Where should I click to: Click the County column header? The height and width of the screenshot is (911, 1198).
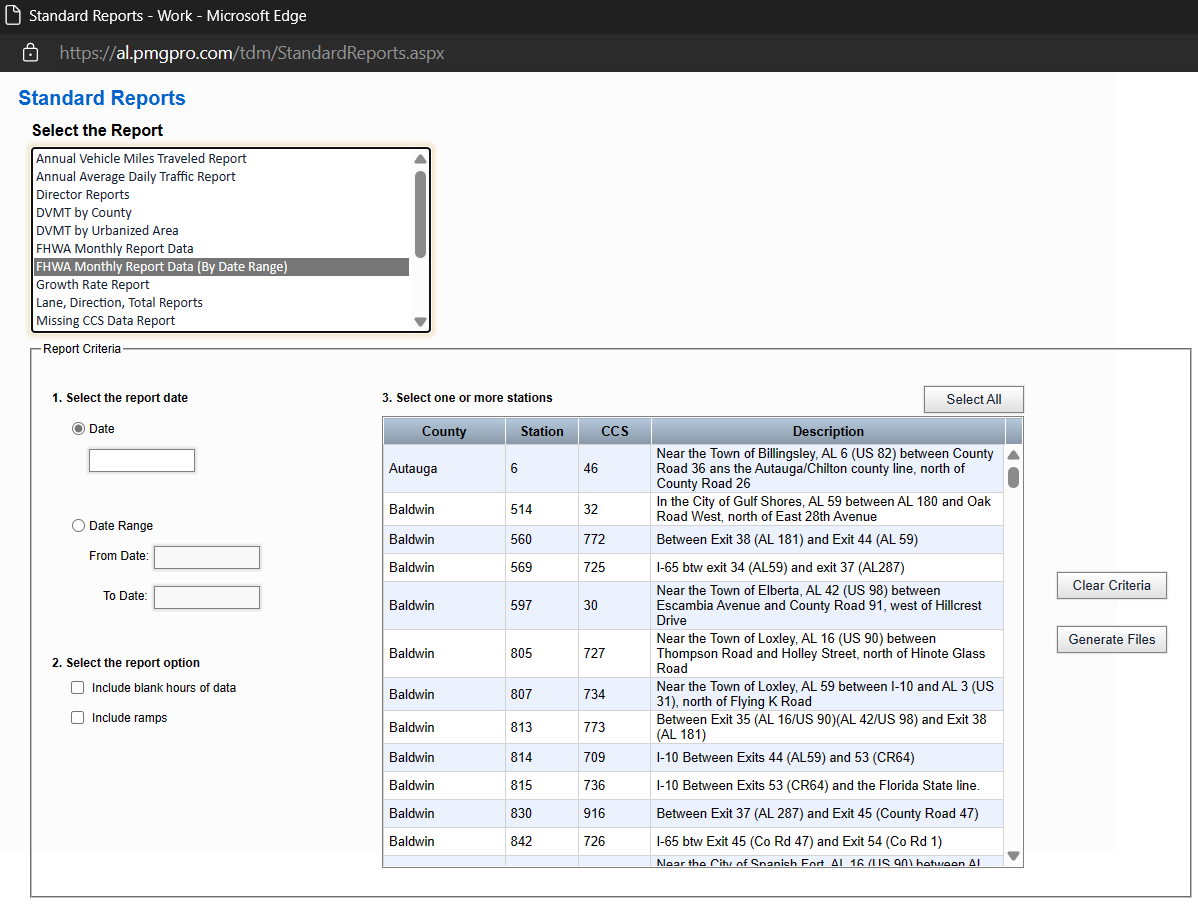[444, 431]
